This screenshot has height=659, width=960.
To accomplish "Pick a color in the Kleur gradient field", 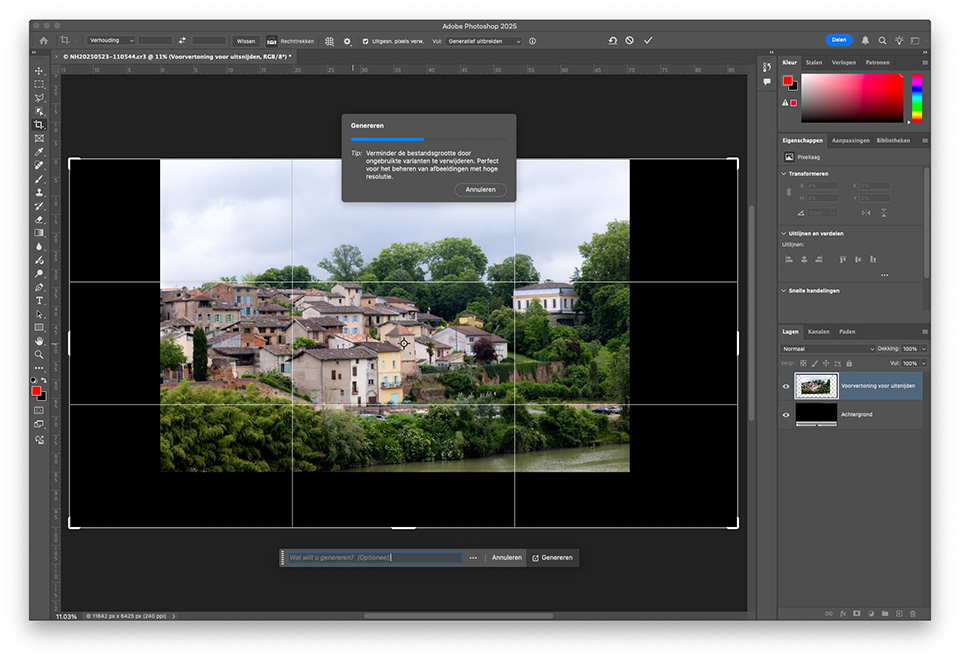I will click(x=852, y=98).
